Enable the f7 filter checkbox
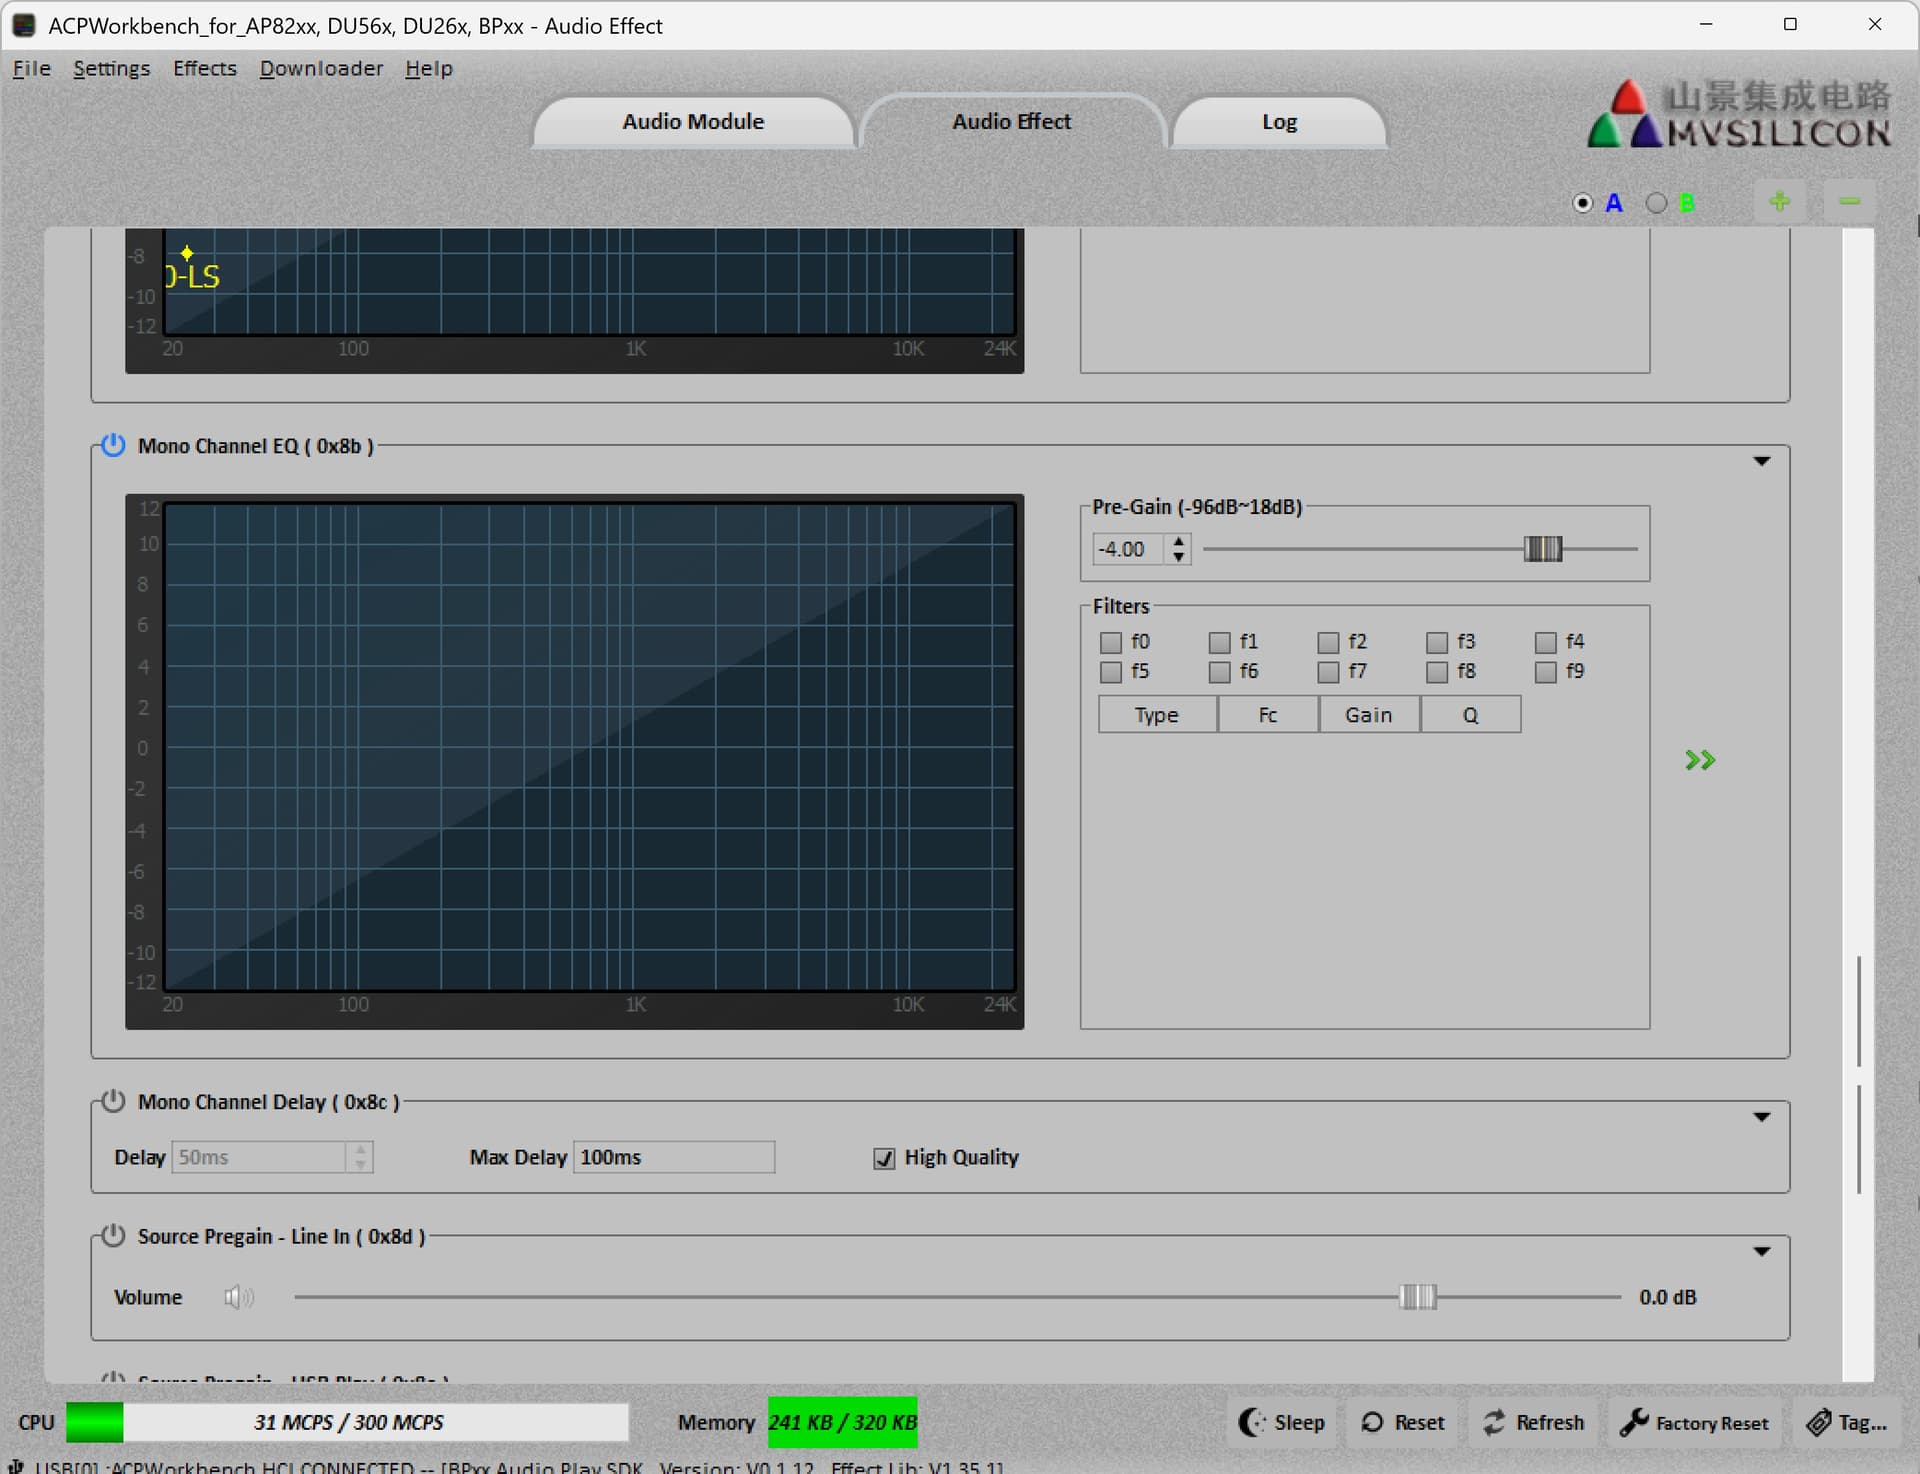Image resolution: width=1920 pixels, height=1474 pixels. point(1328,672)
